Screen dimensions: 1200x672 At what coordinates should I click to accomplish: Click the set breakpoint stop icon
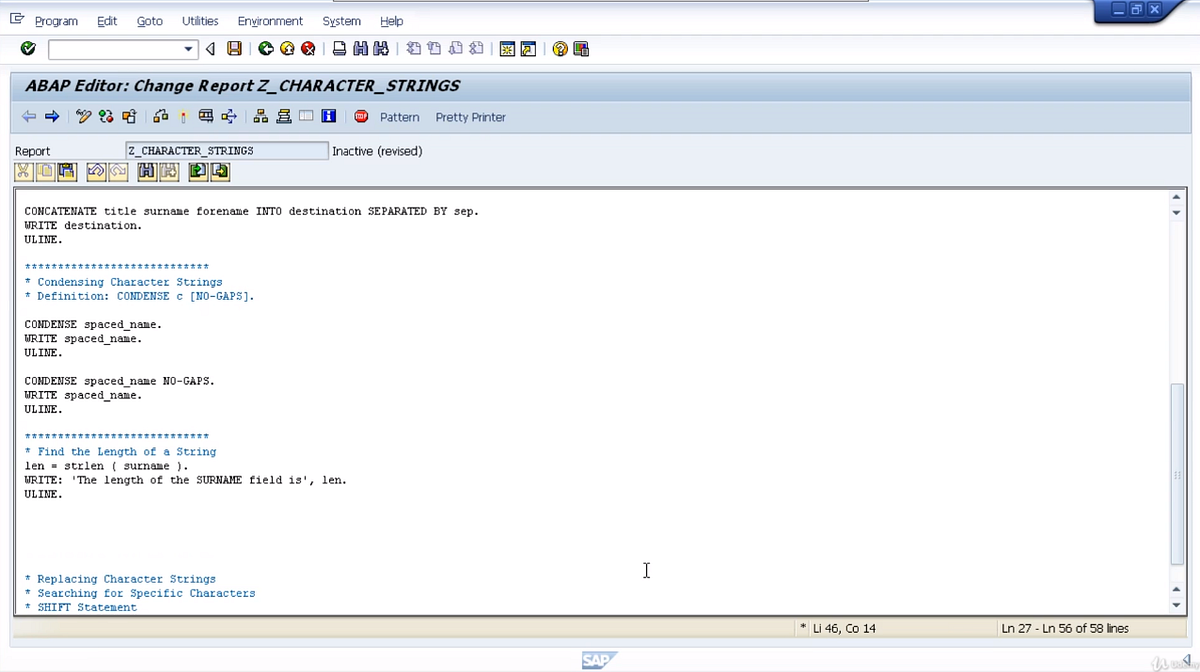pos(360,116)
